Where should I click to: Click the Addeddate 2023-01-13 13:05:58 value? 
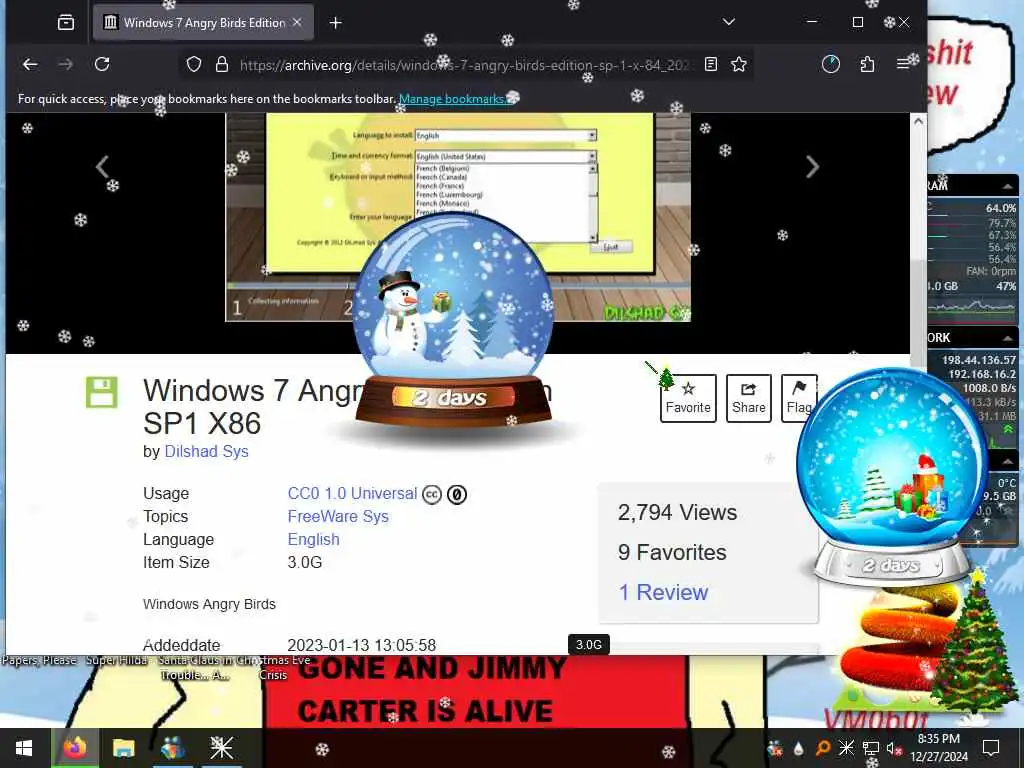361,645
